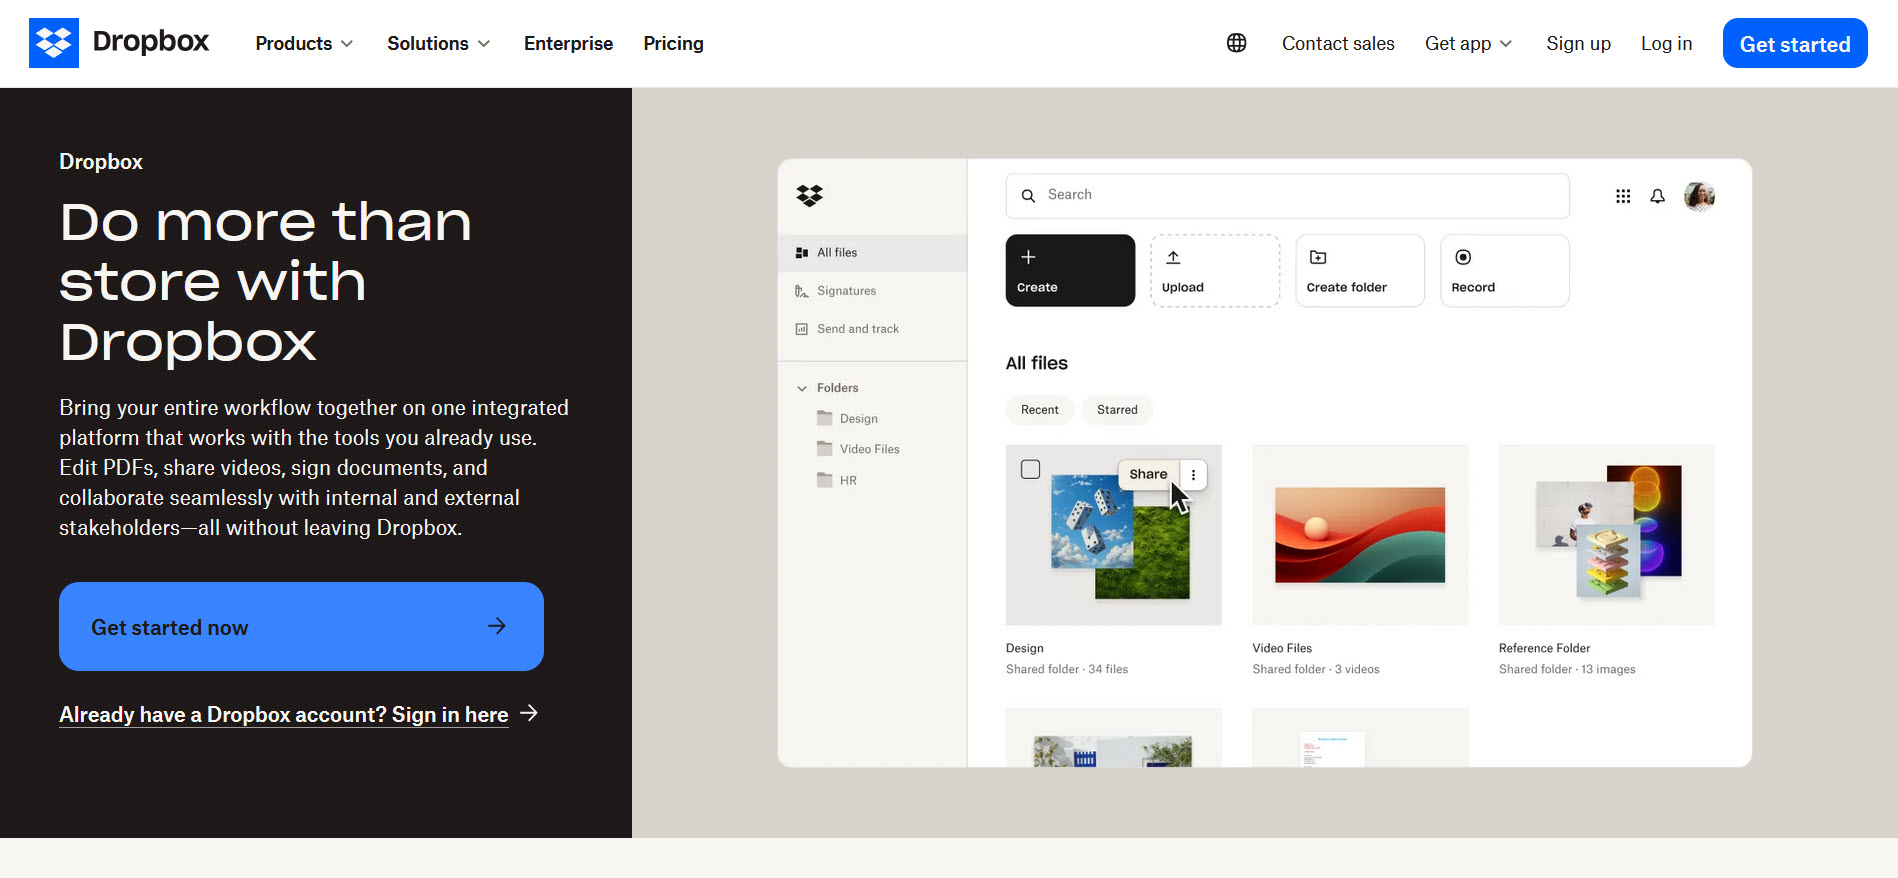Click the Record circle icon

[1463, 257]
